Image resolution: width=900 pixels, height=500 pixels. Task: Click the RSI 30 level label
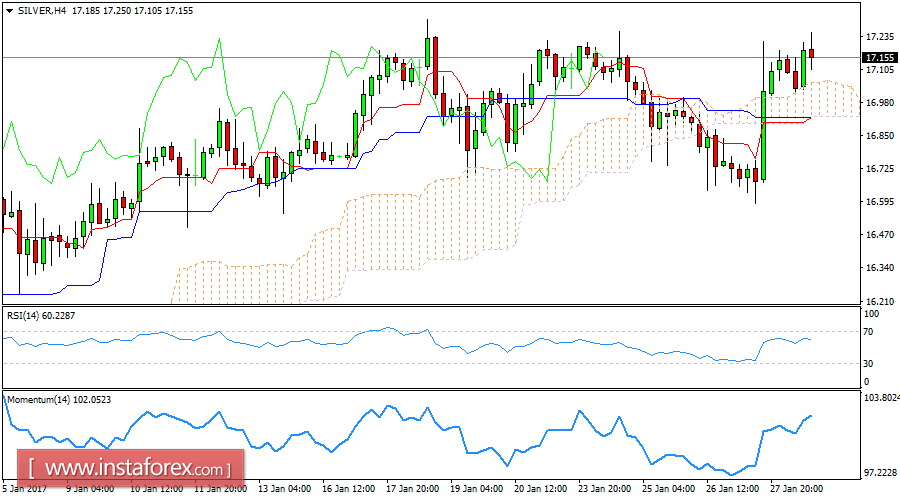pos(868,363)
